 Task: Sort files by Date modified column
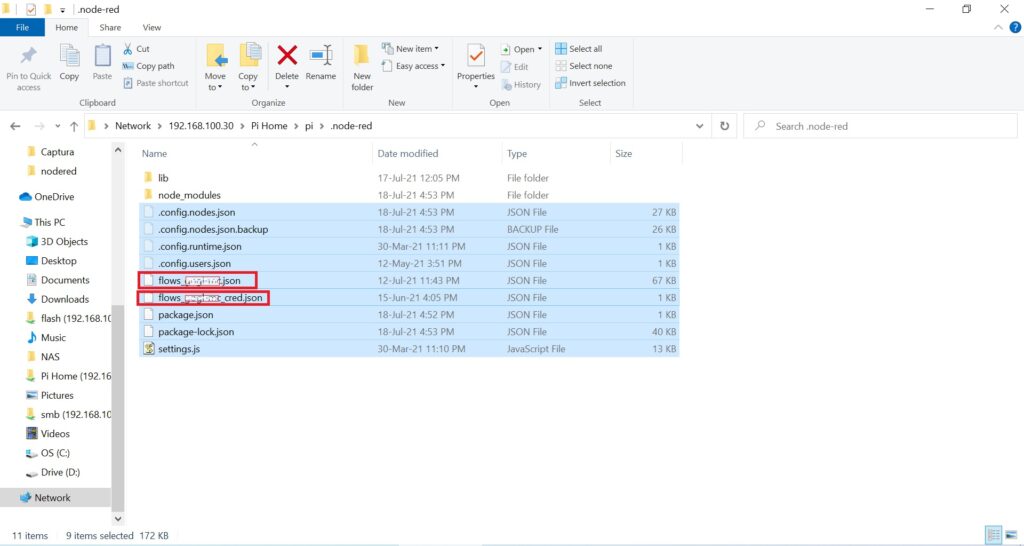(408, 153)
